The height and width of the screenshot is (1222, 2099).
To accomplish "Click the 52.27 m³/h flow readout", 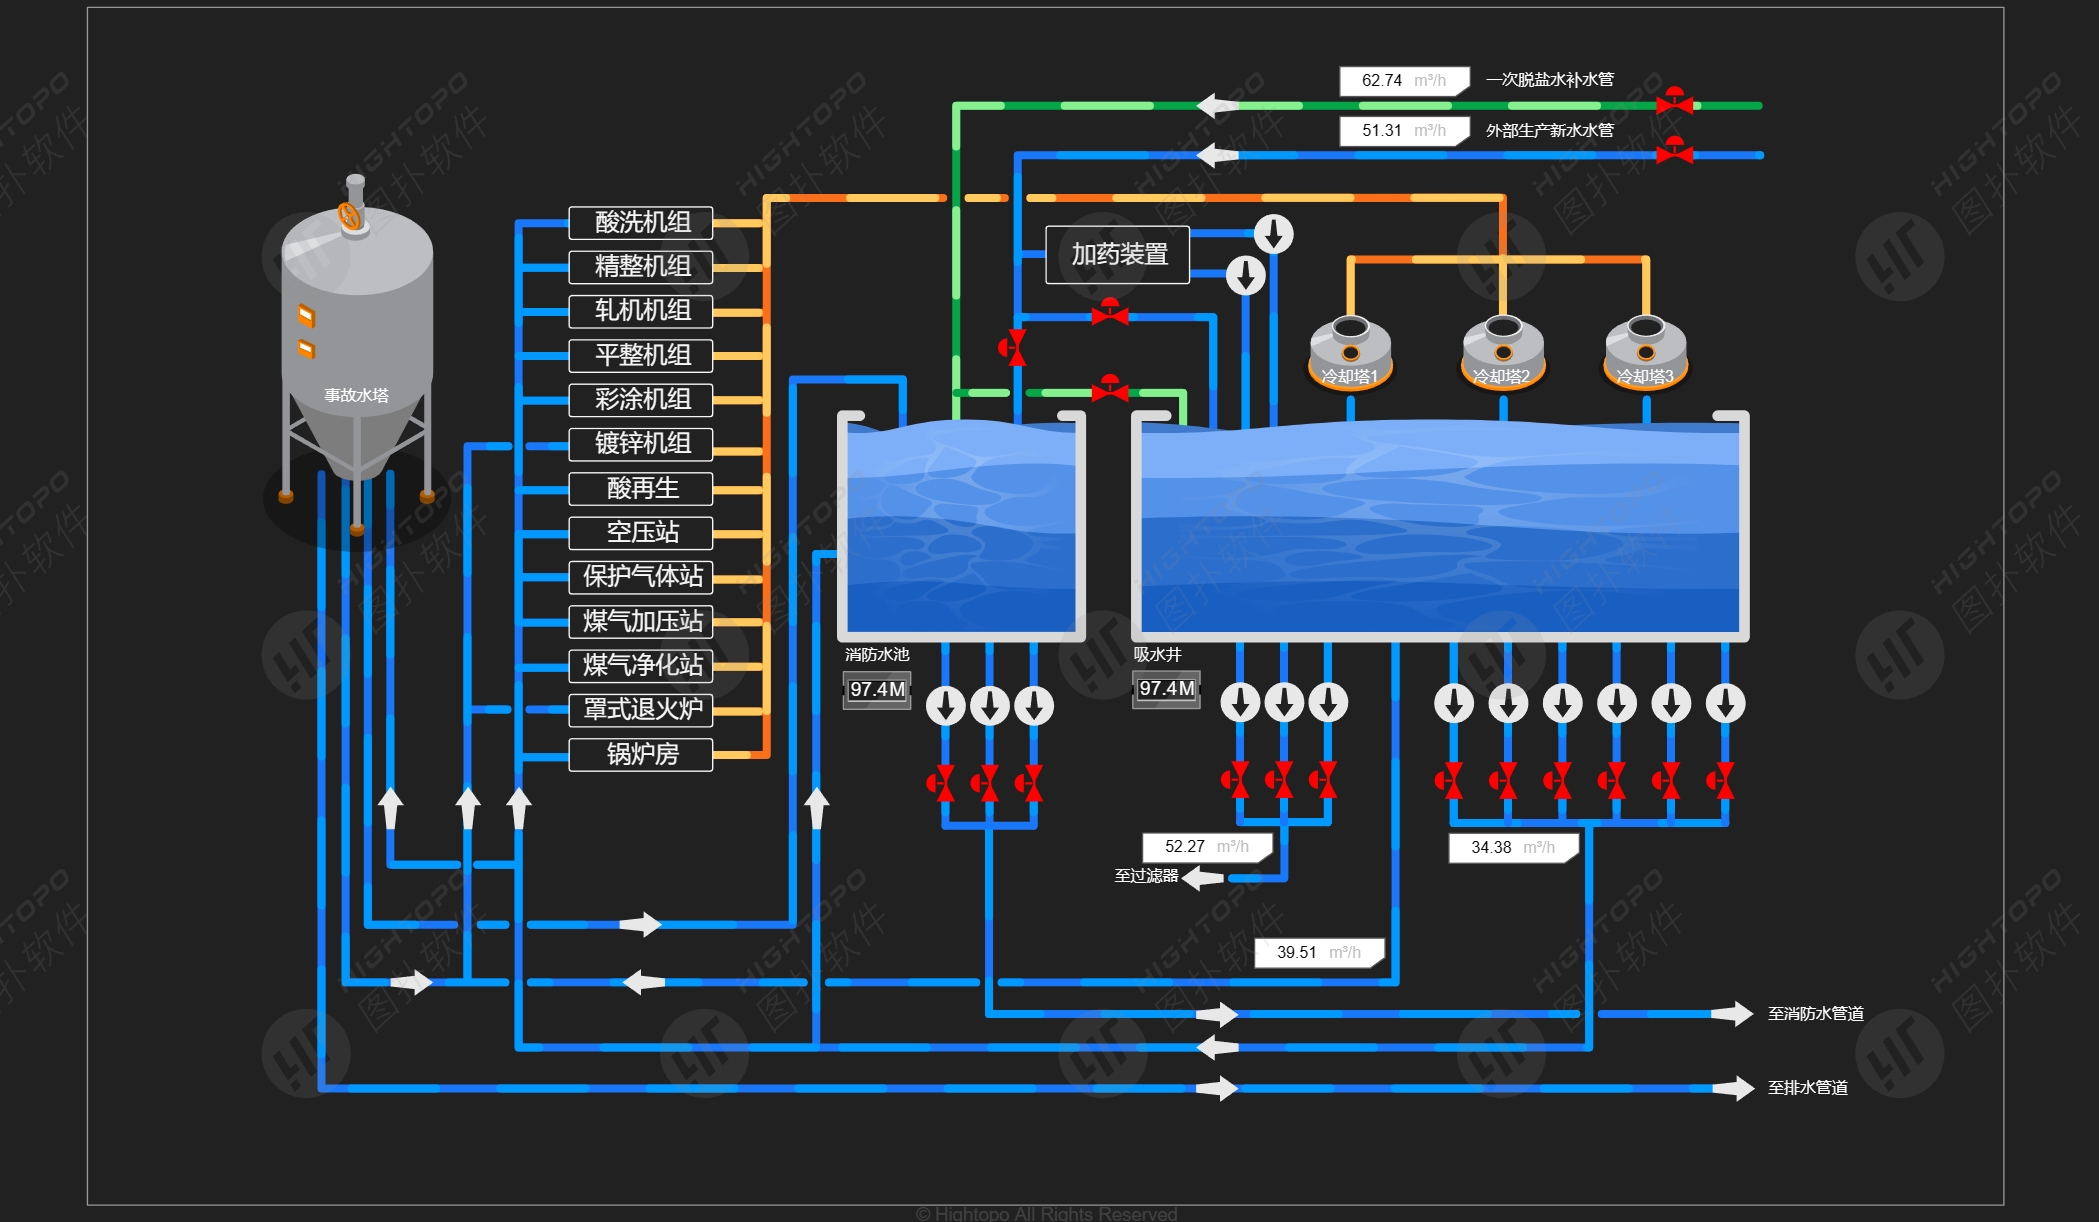I will coord(1207,847).
